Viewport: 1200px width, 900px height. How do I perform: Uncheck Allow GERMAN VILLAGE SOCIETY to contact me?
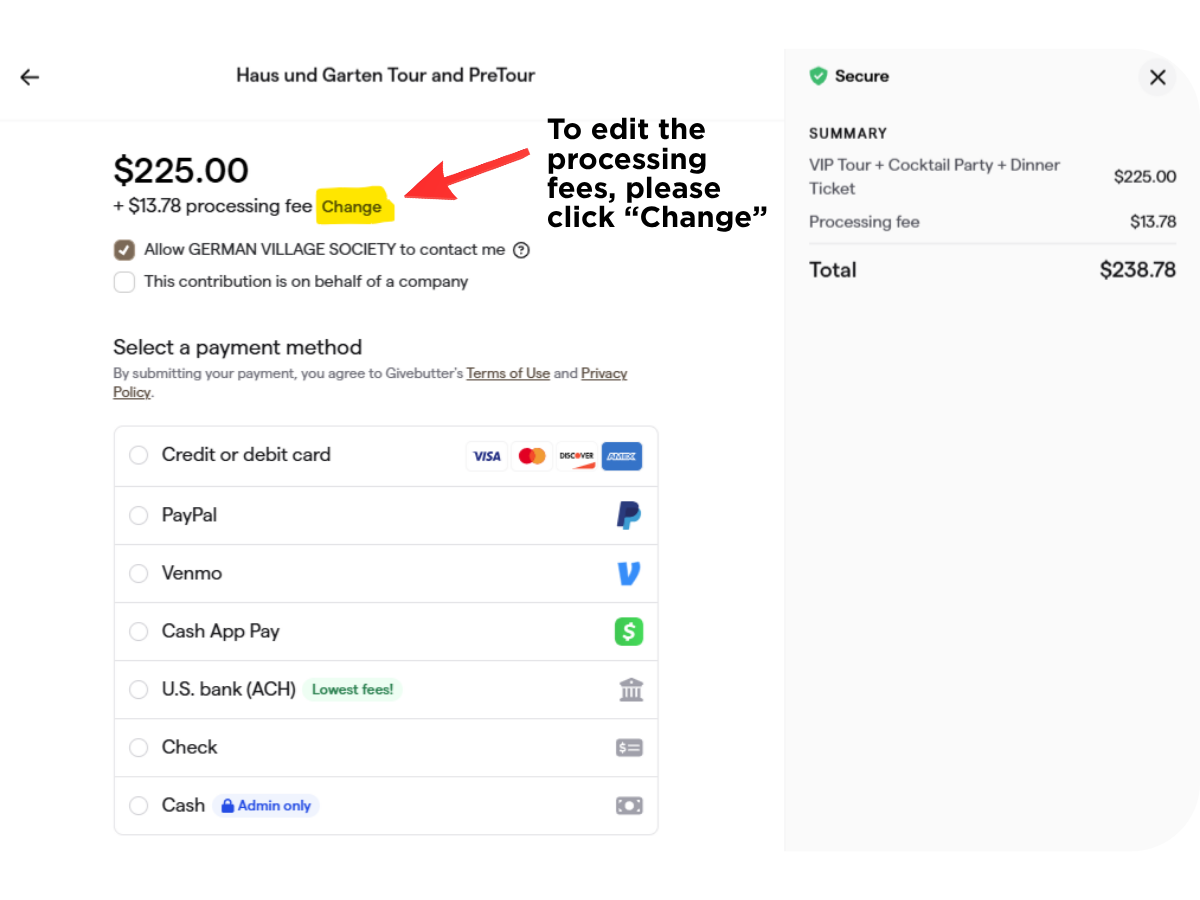coord(124,250)
